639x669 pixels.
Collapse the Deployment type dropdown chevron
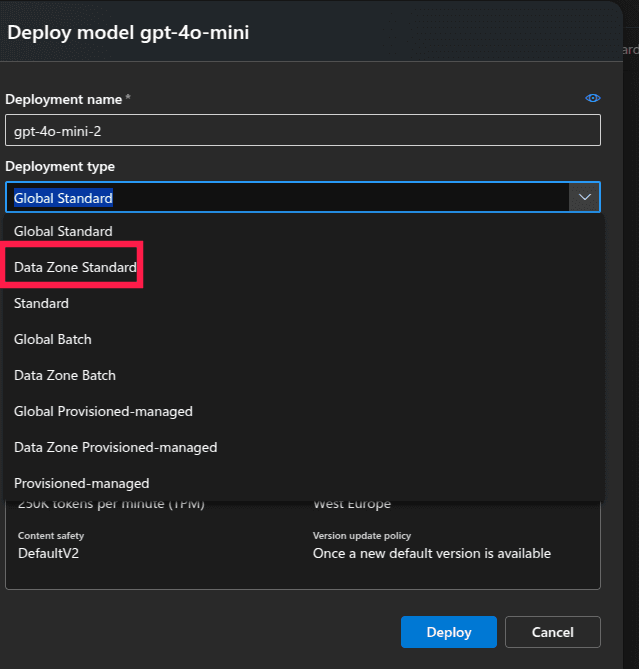[x=584, y=198]
